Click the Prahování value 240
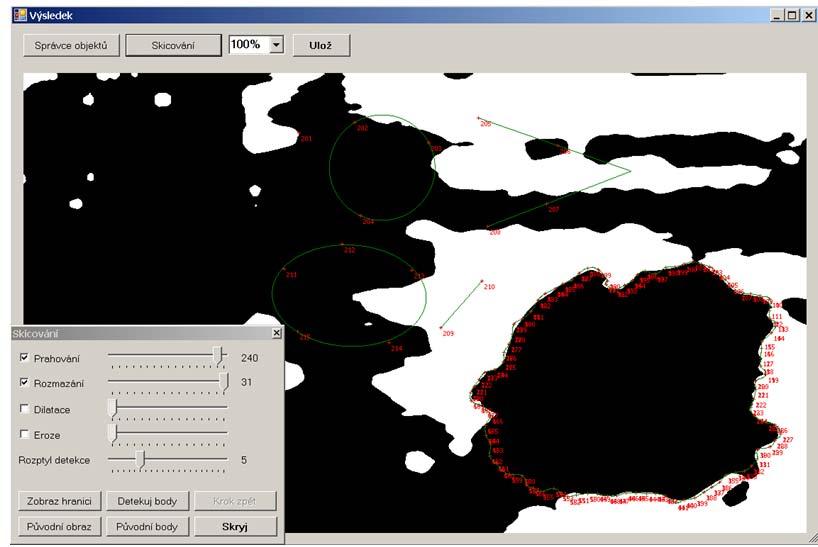Viewport: 818px width, 547px height. [249, 358]
